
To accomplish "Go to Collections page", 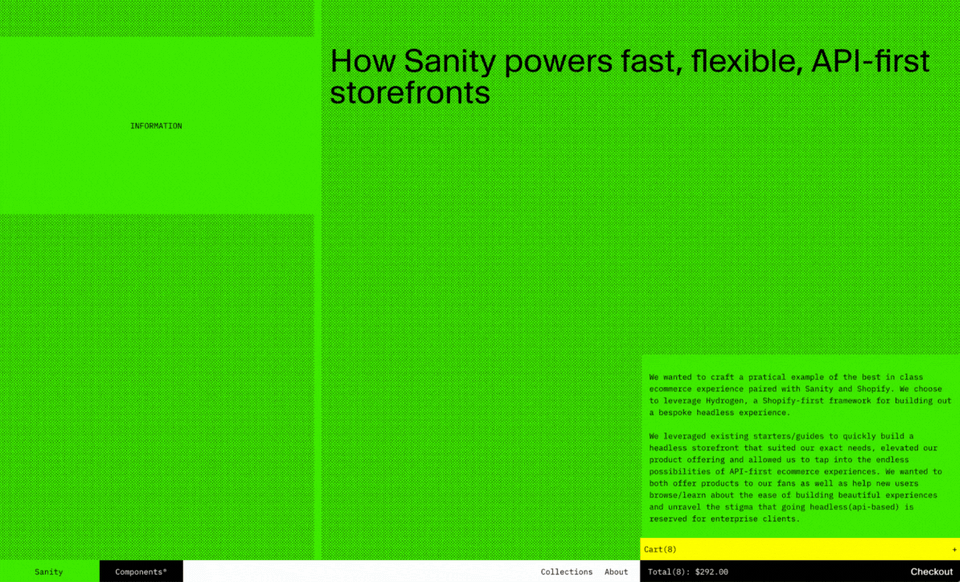I will click(x=566, y=572).
